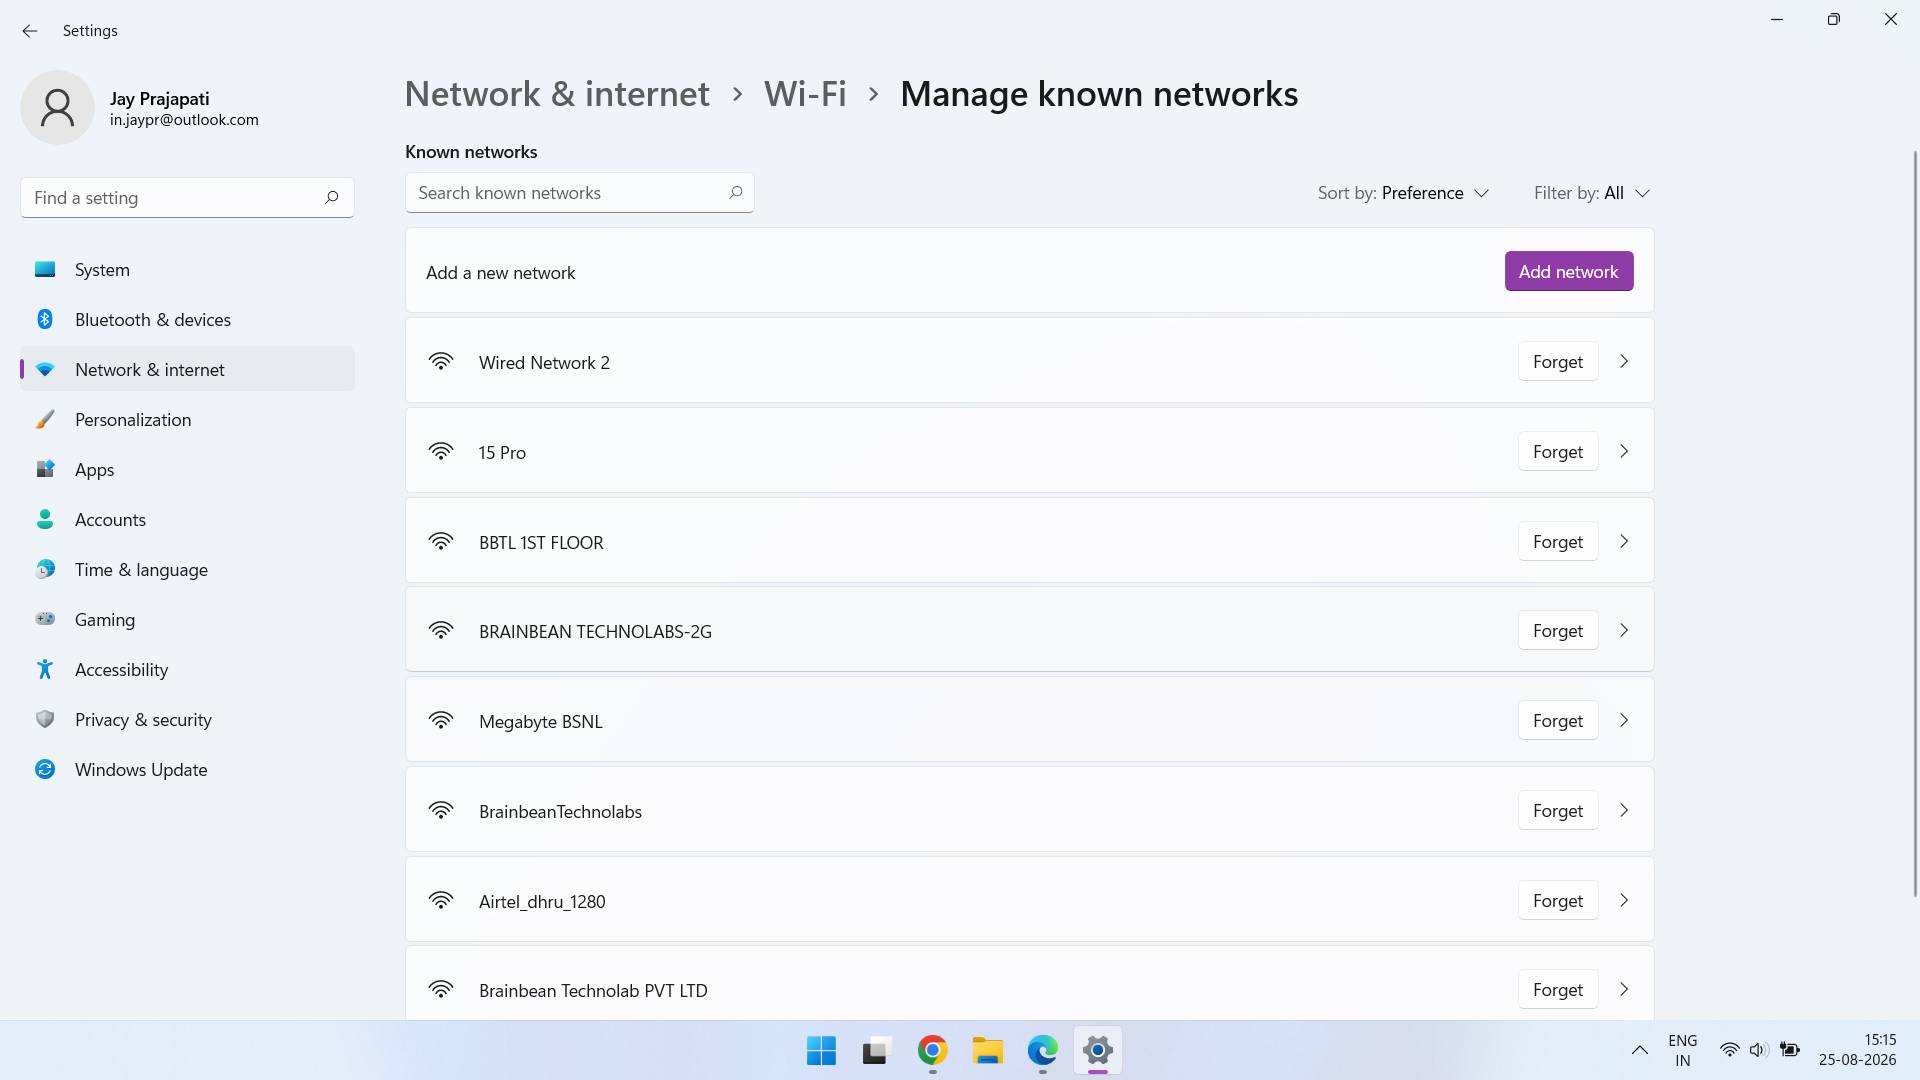Click the Microsoft Edge taskbar icon
1920x1080 pixels.
1042,1050
